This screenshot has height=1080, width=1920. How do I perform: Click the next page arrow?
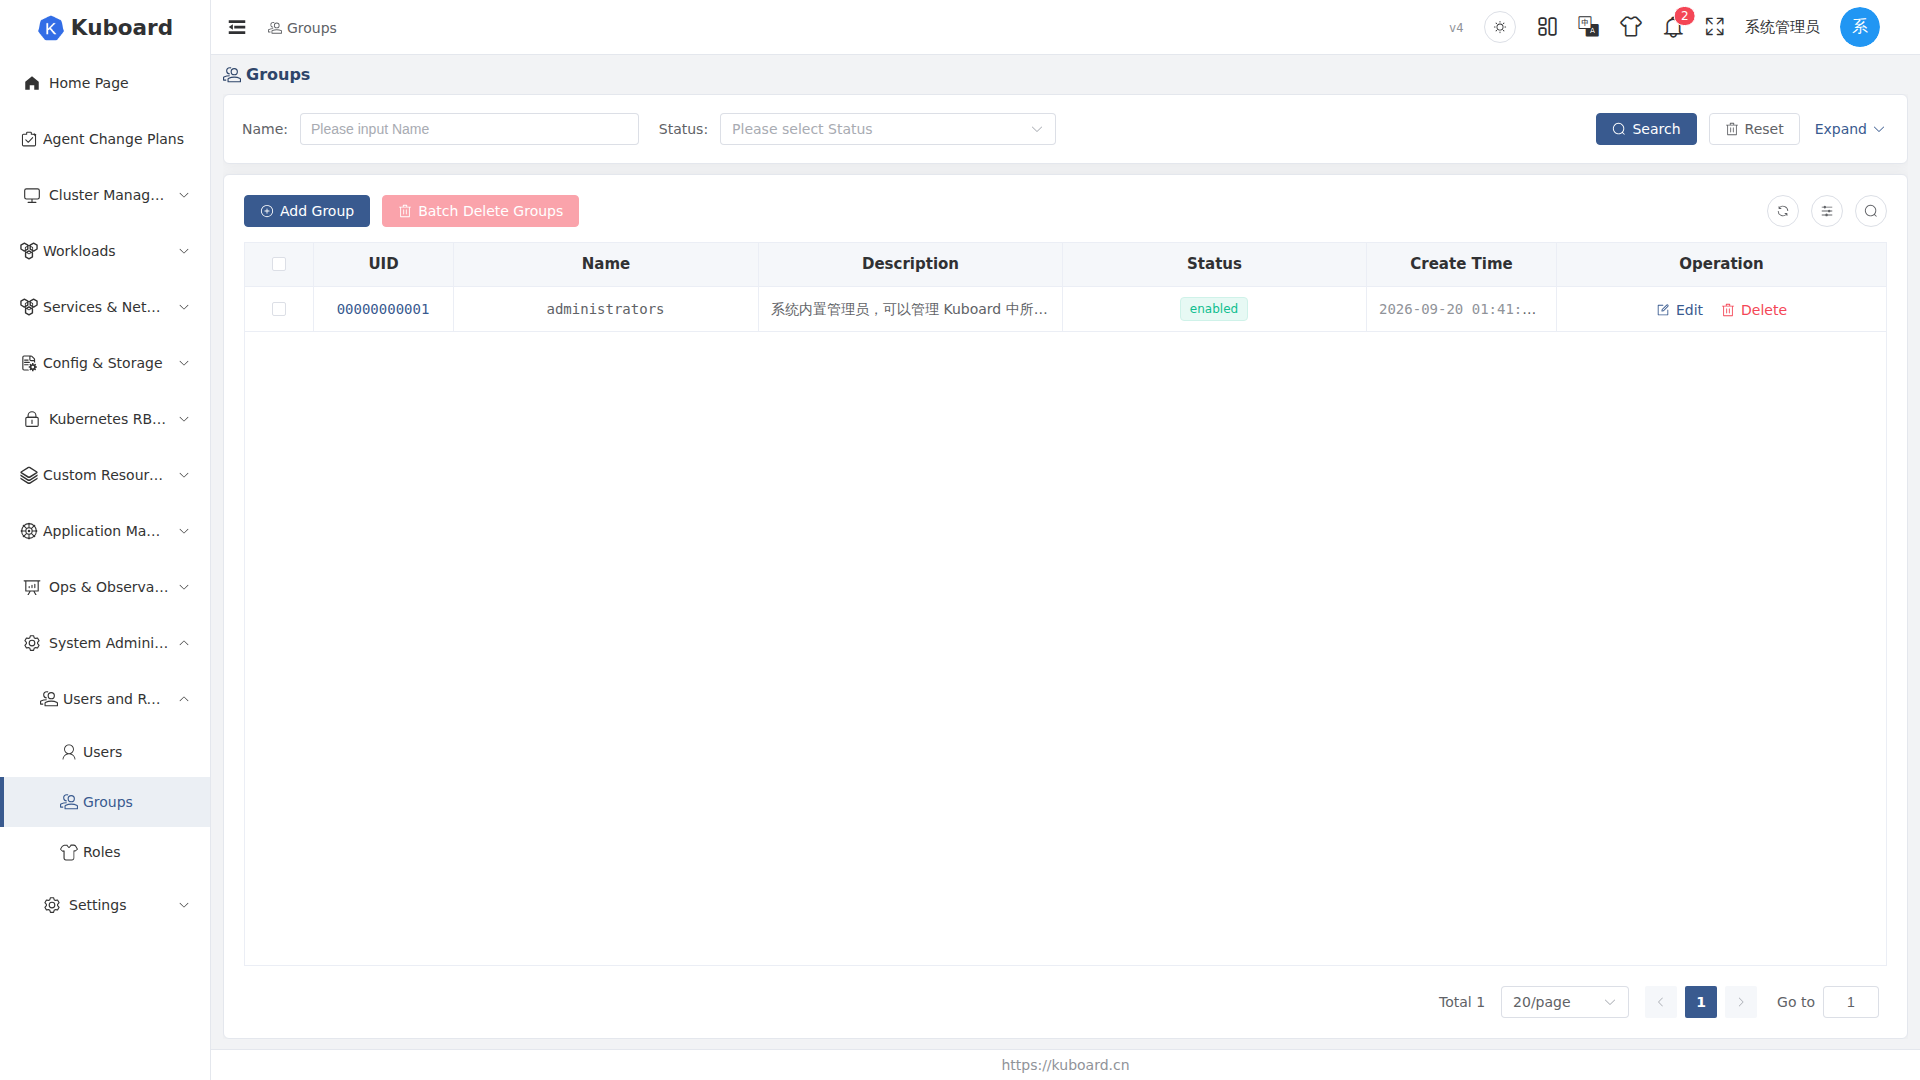[x=1741, y=1002]
